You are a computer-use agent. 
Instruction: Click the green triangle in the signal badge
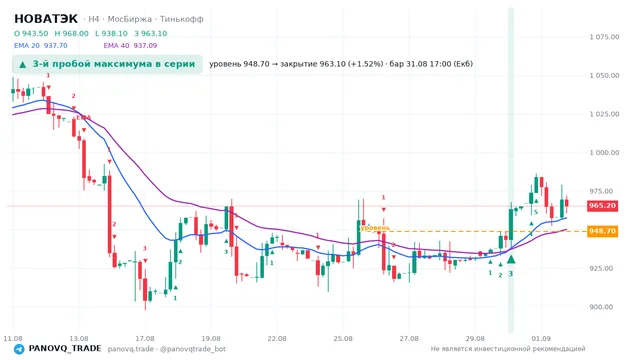23,64
